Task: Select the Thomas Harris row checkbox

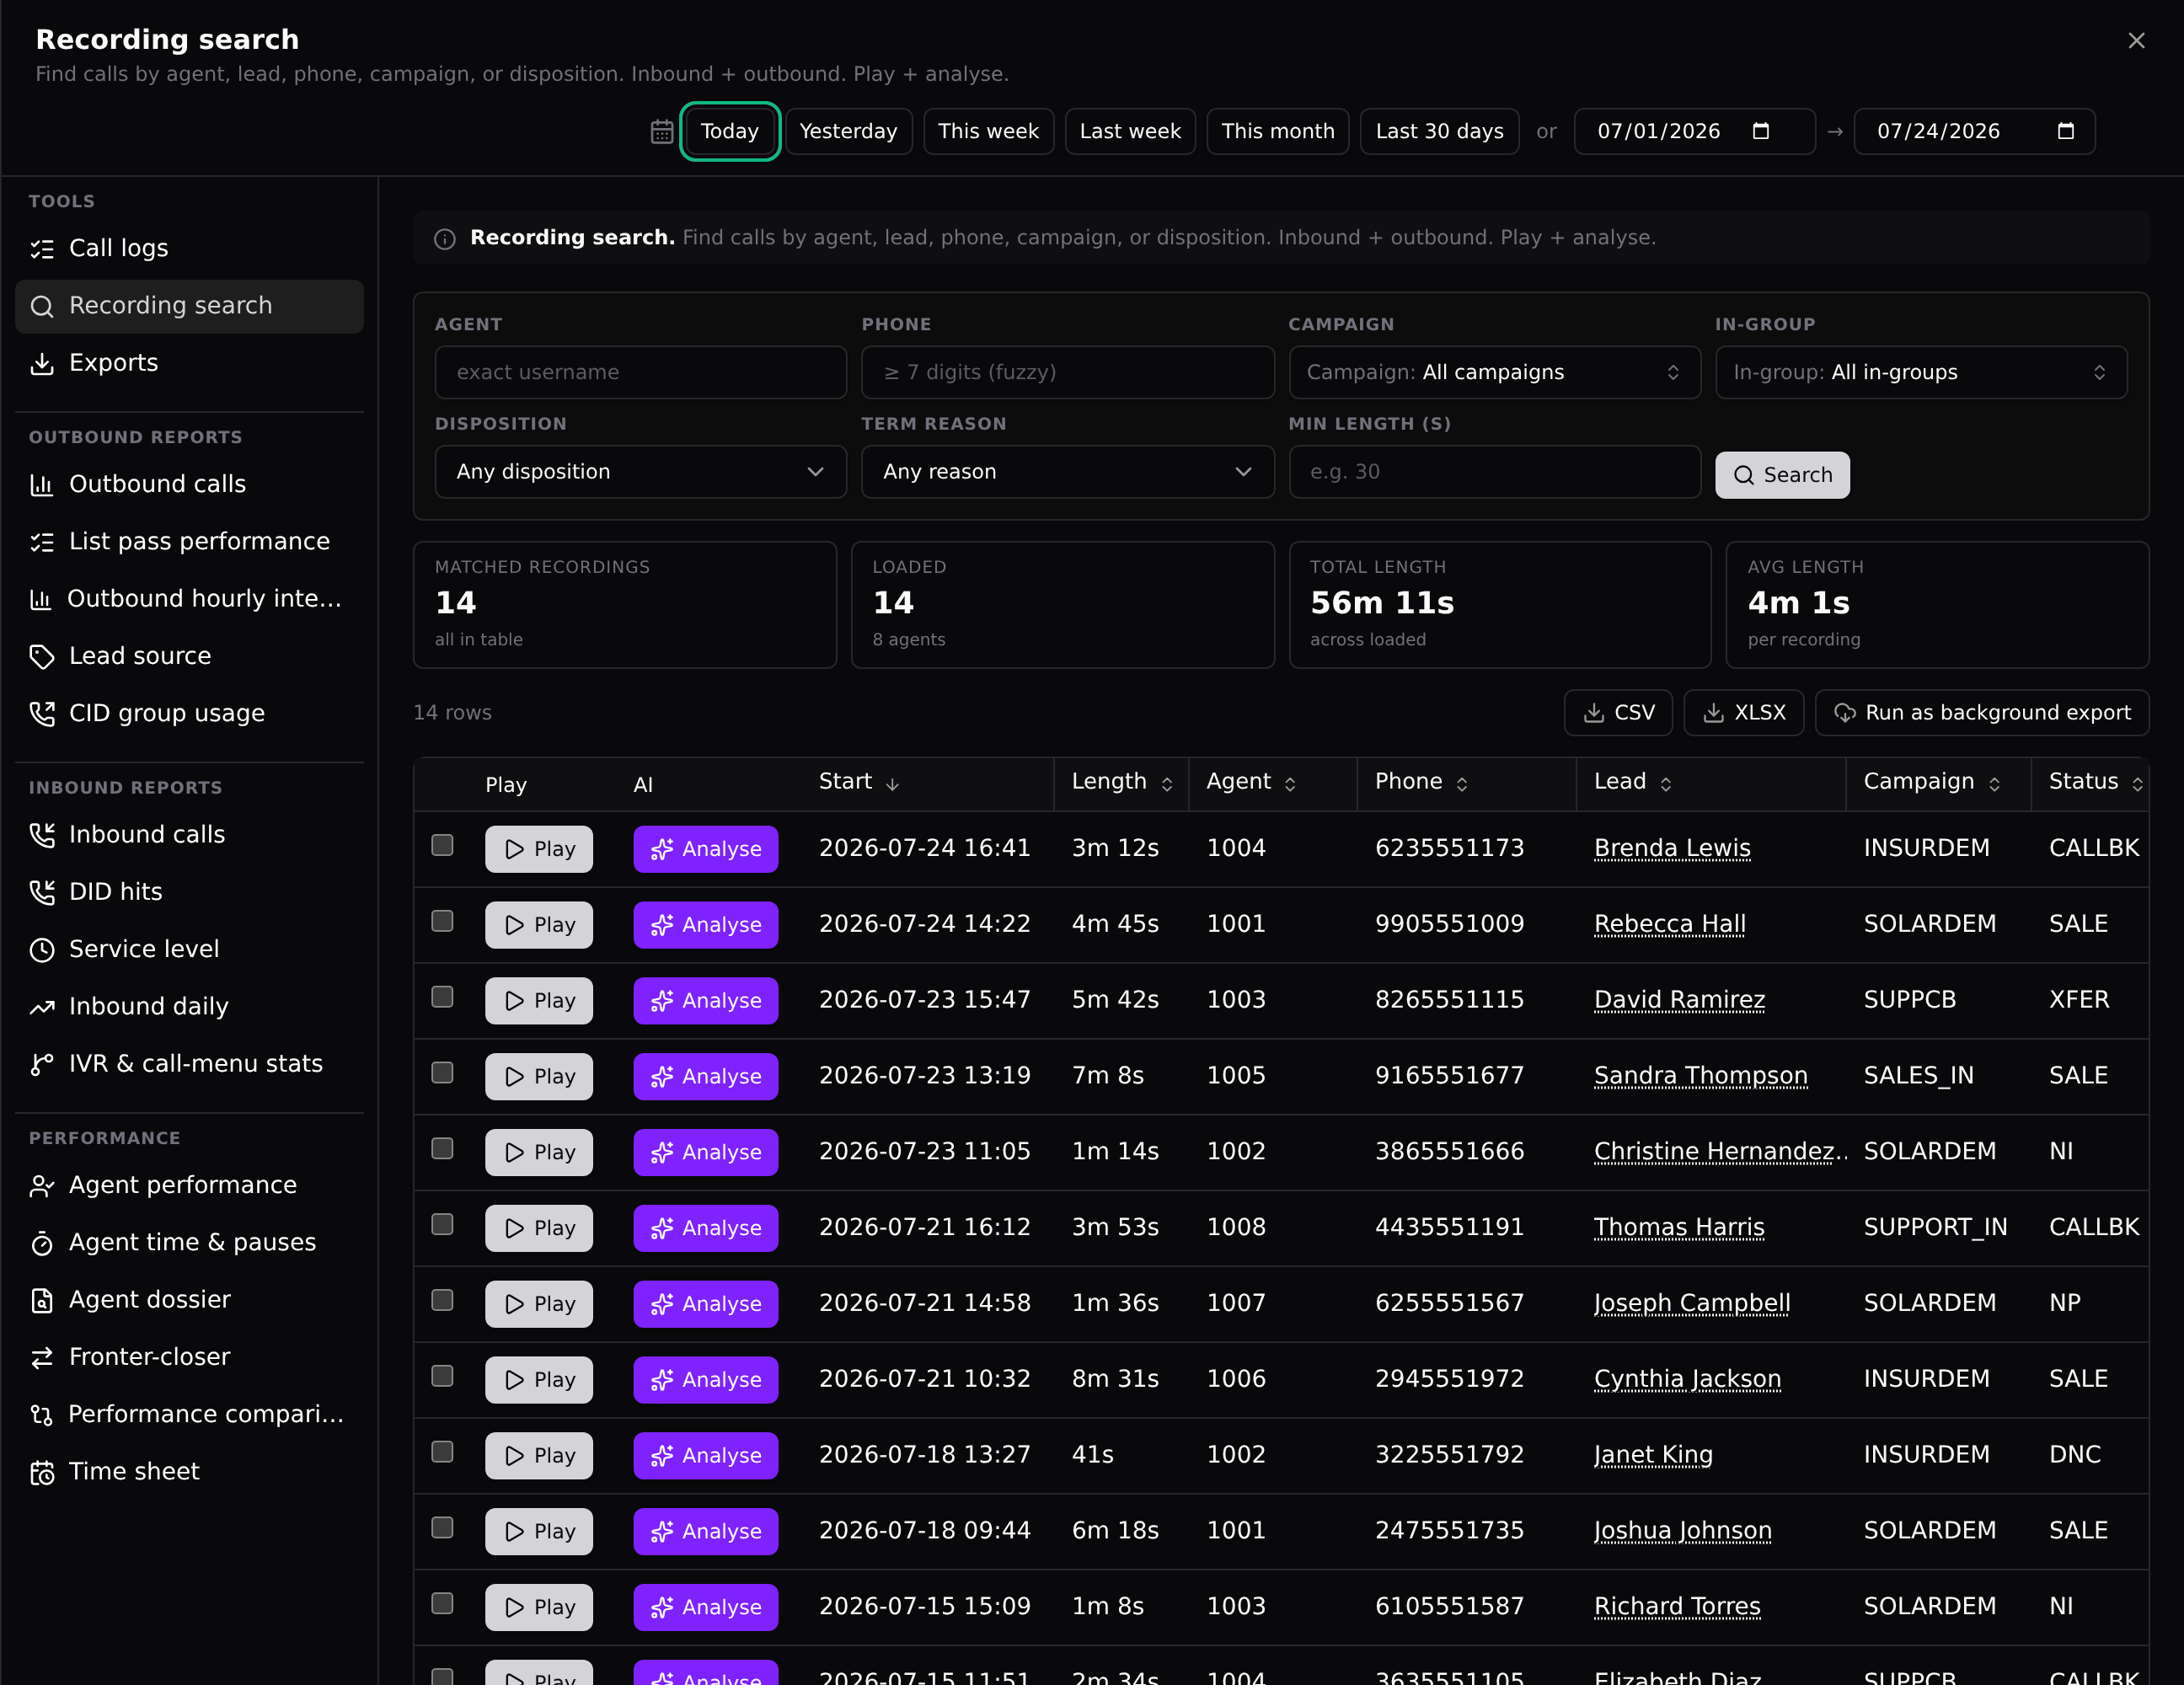Action: 442,1224
